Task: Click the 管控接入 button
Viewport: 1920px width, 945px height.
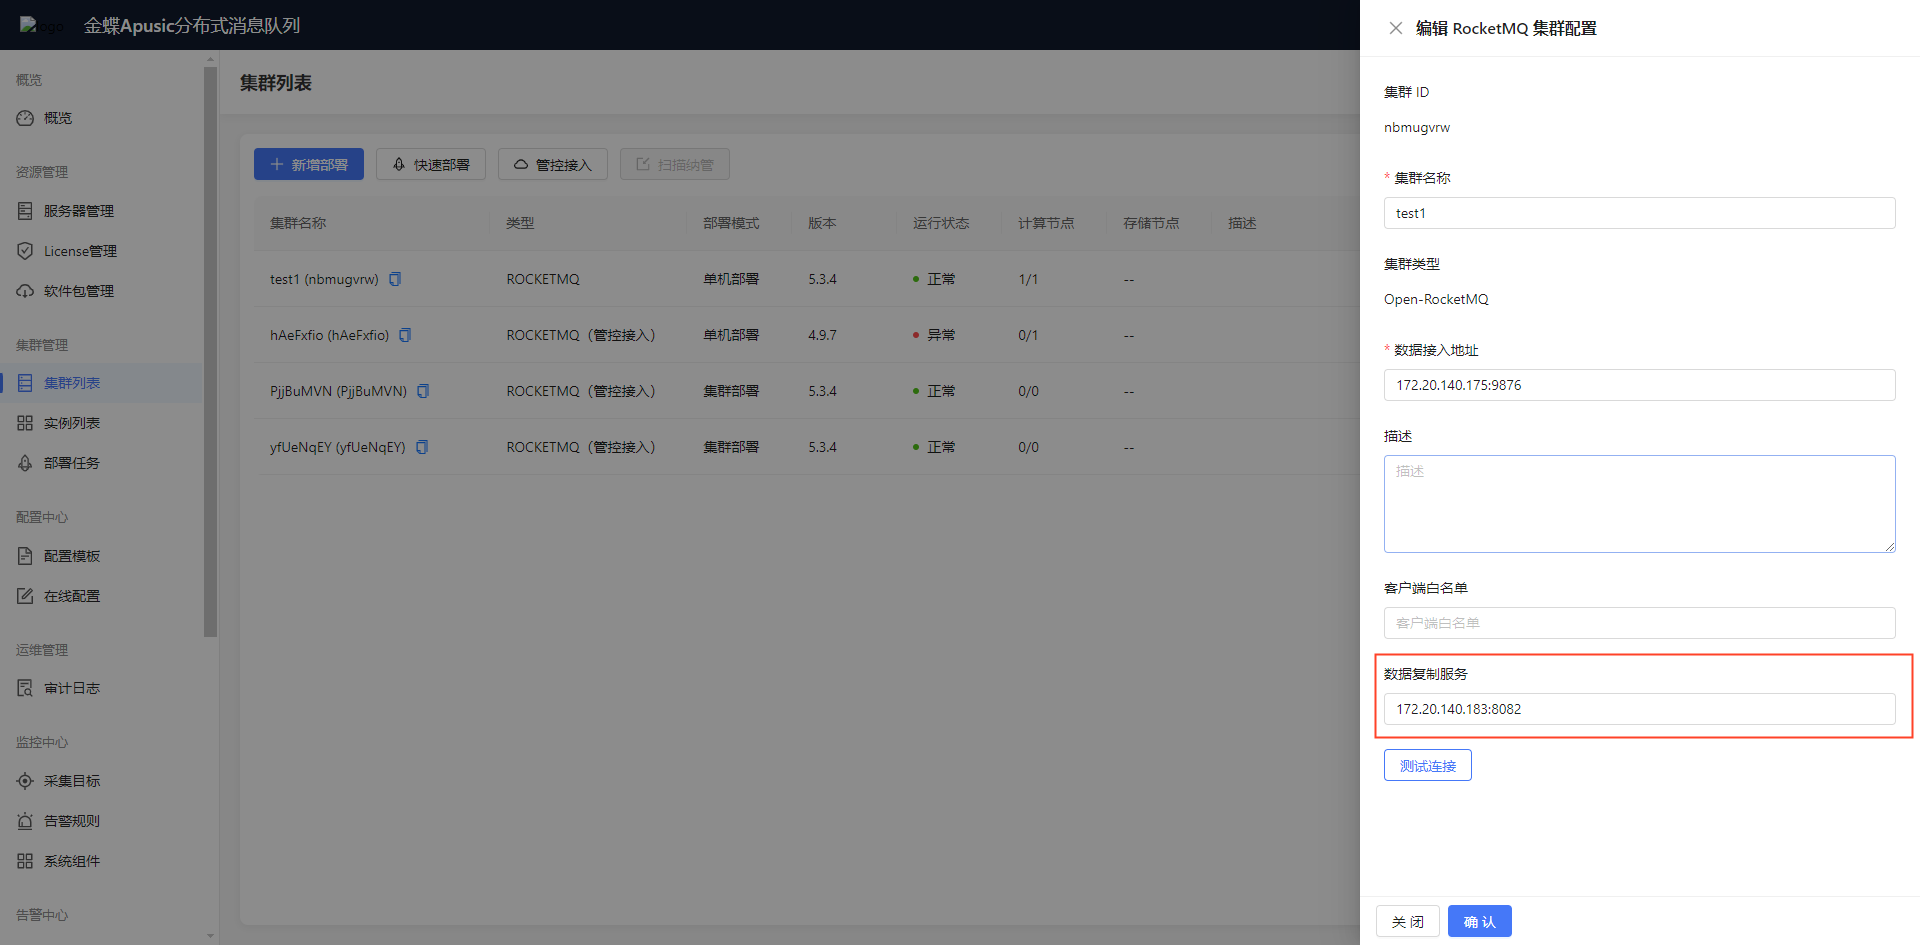Action: 553,164
